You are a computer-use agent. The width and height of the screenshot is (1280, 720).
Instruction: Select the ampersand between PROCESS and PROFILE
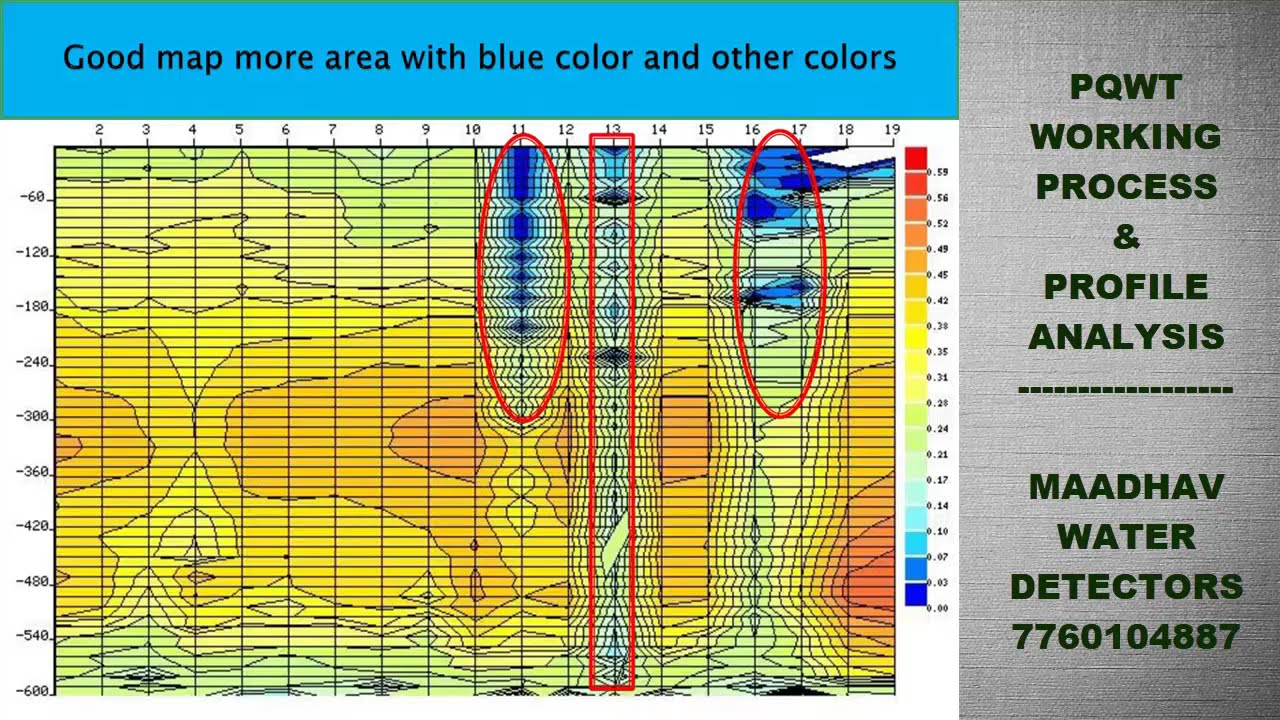(1125, 237)
